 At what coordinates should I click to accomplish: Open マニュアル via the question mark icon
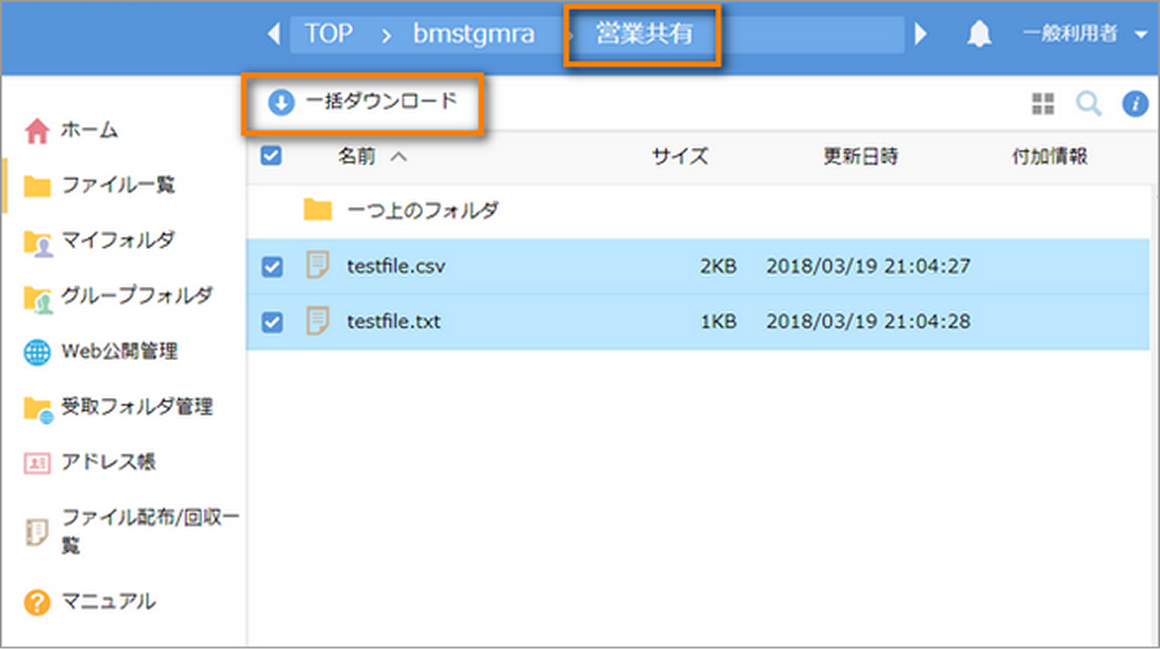[35, 603]
